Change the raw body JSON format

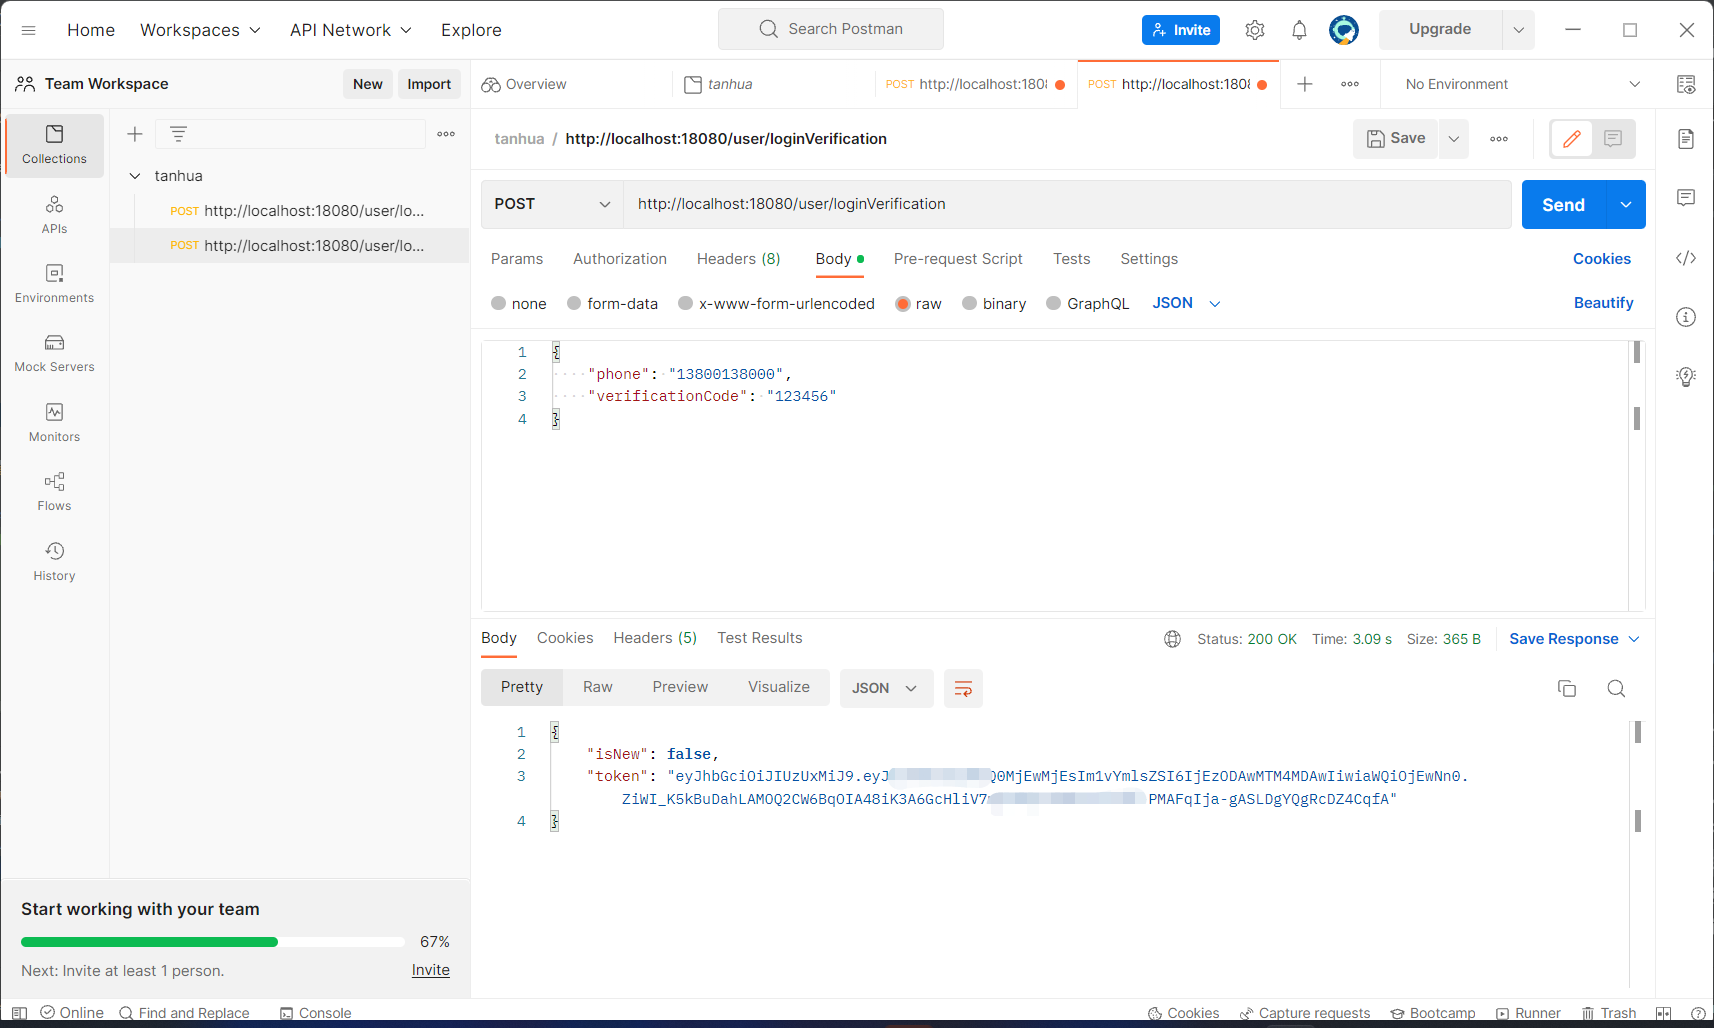click(1186, 303)
